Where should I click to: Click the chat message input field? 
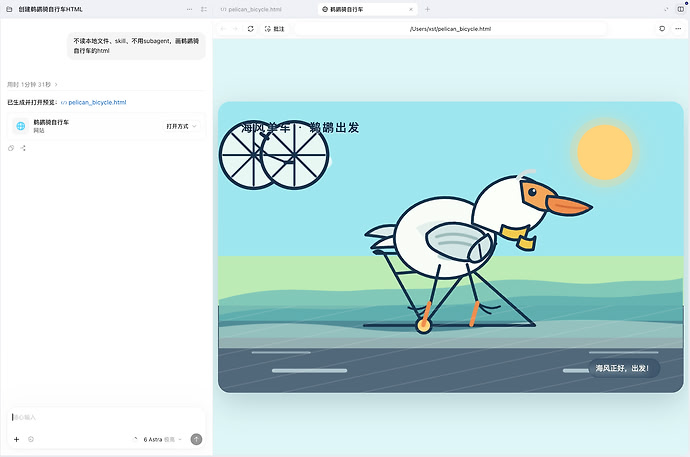tap(106, 417)
